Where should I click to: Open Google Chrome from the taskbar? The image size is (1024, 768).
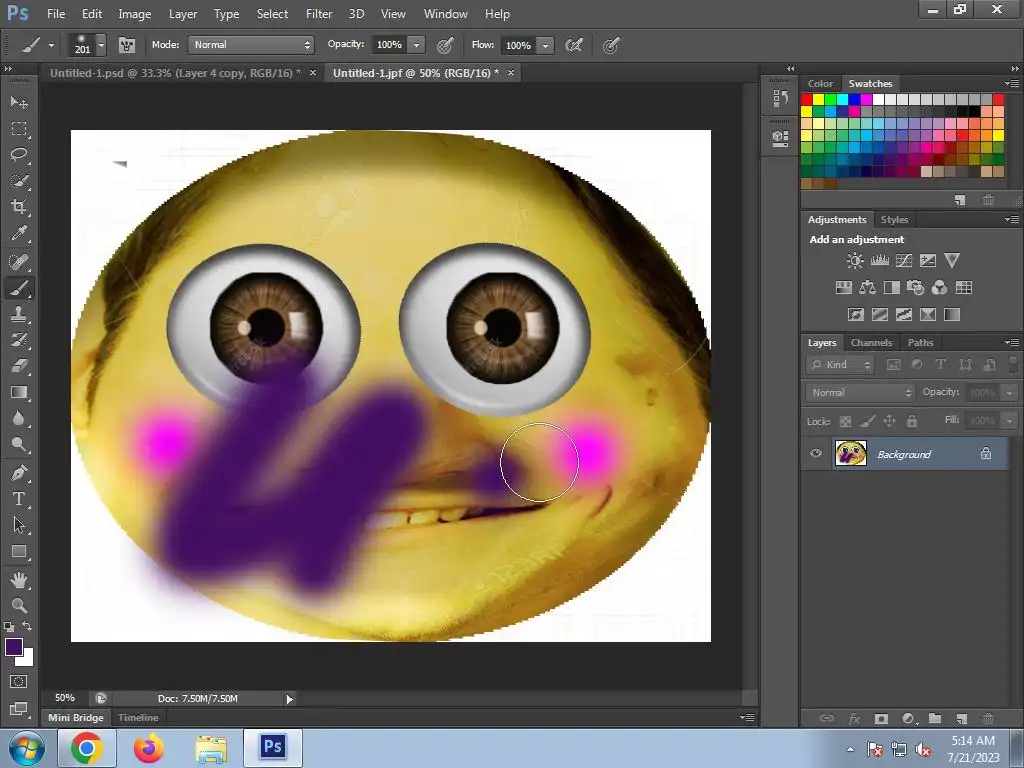click(x=87, y=748)
